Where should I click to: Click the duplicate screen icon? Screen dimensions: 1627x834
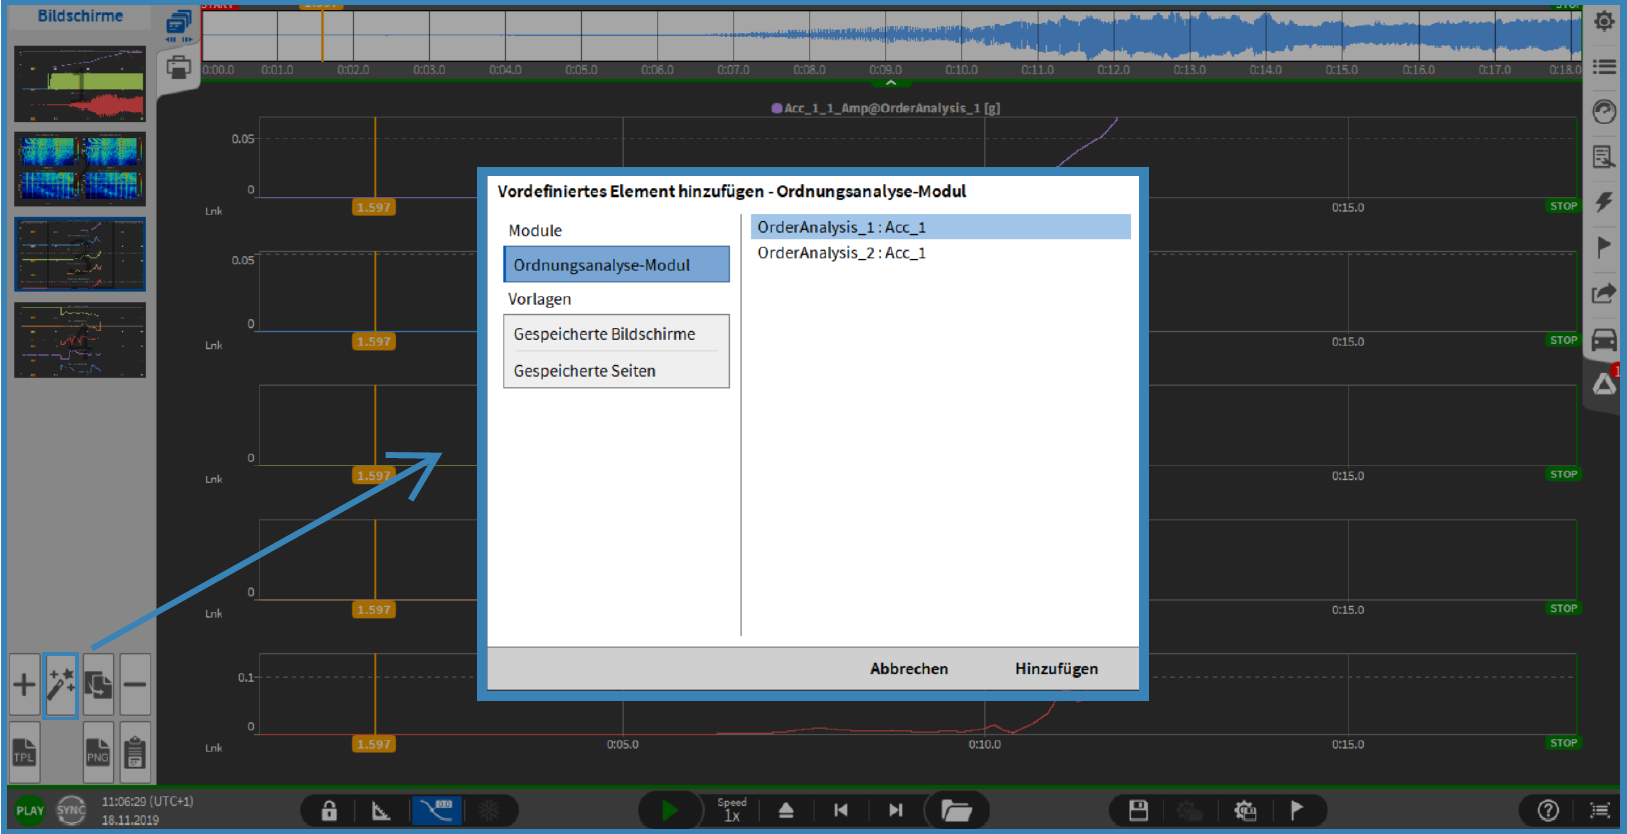(98, 685)
